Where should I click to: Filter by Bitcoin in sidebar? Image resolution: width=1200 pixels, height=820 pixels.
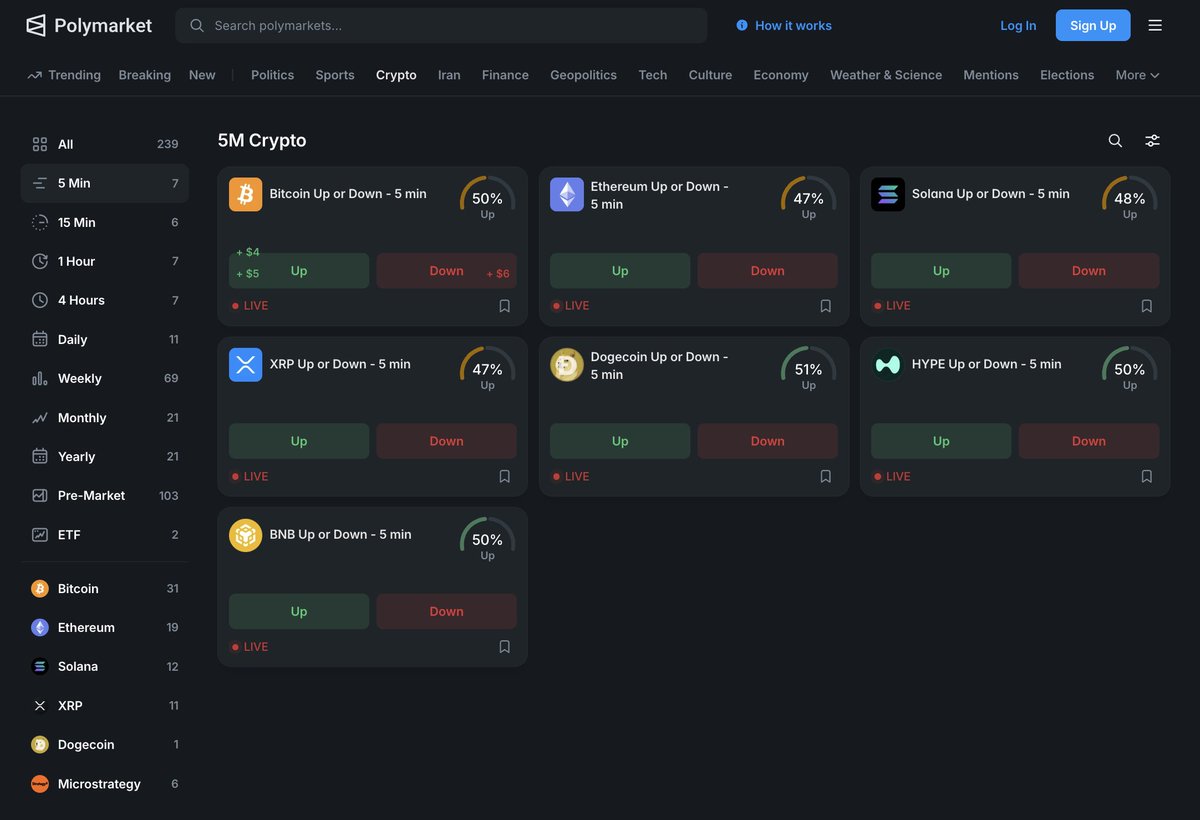[105, 588]
